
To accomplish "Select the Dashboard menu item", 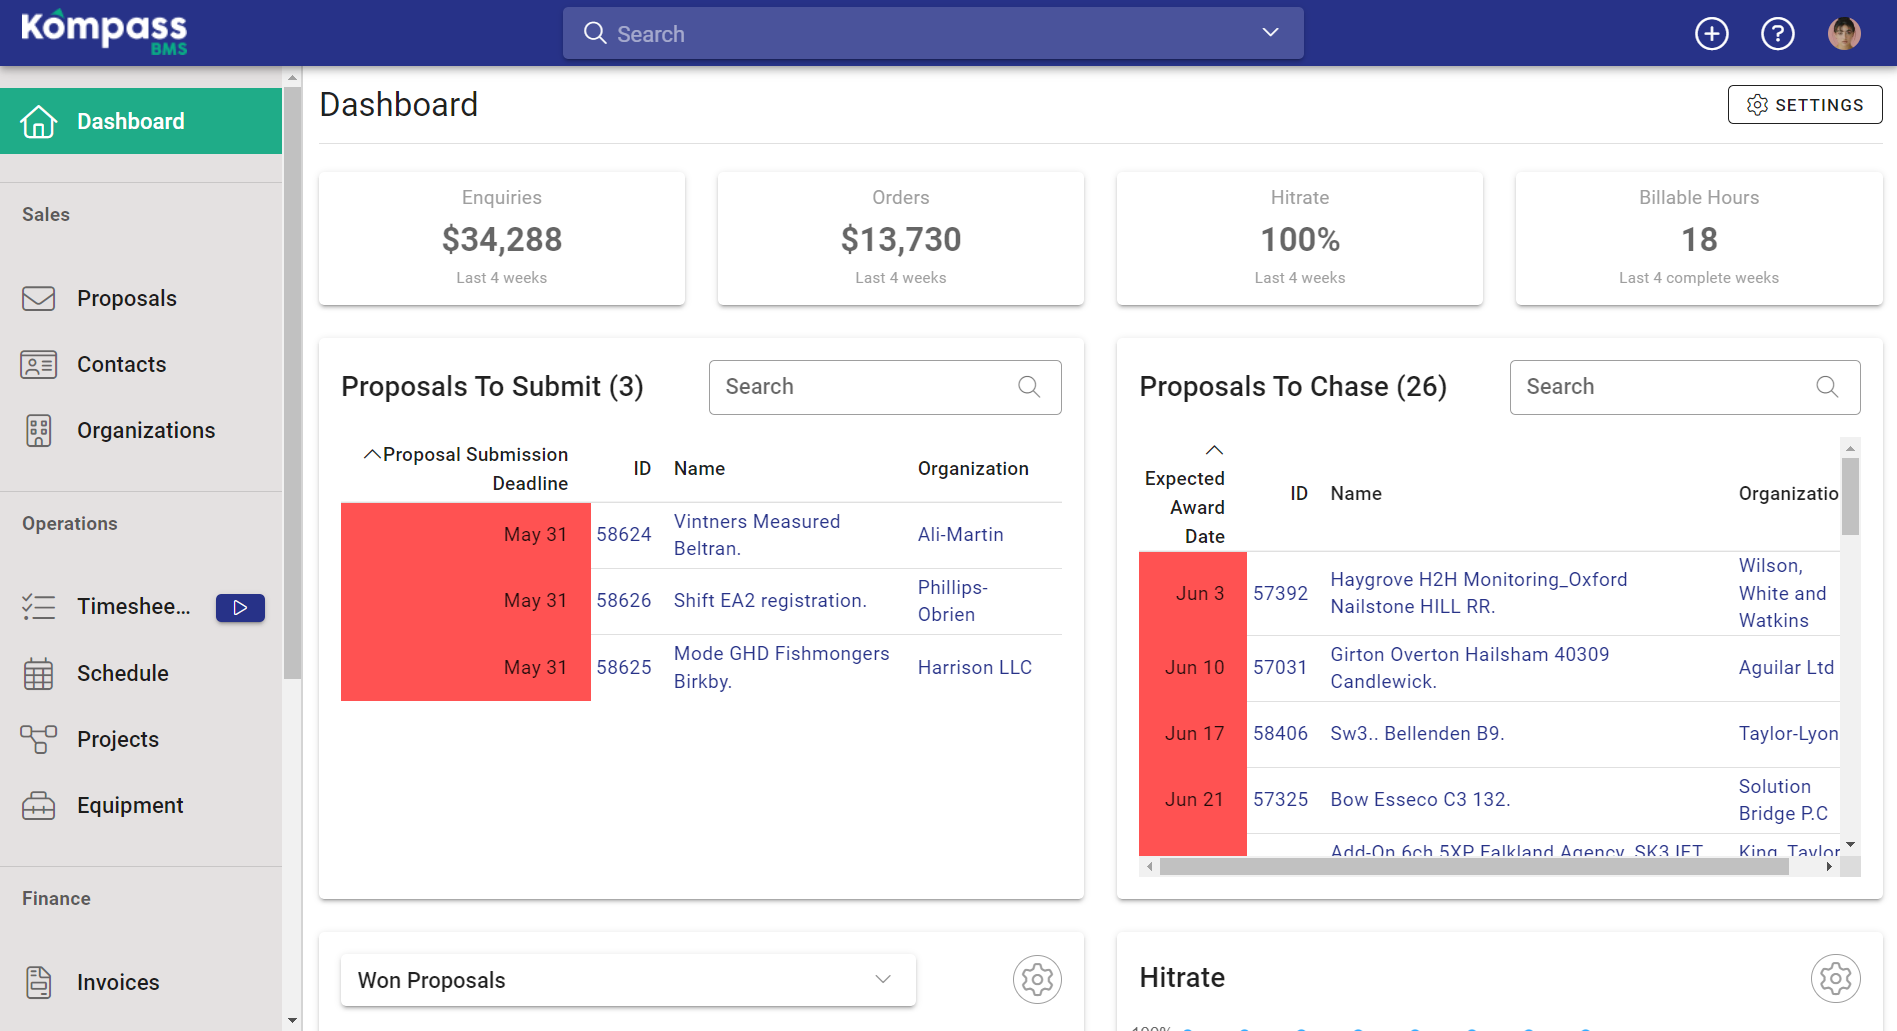I will click(x=141, y=121).
